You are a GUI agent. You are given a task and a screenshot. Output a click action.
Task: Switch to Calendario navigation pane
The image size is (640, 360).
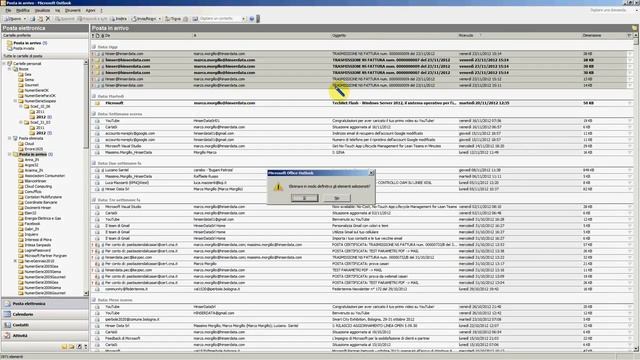pyautogui.click(x=44, y=314)
